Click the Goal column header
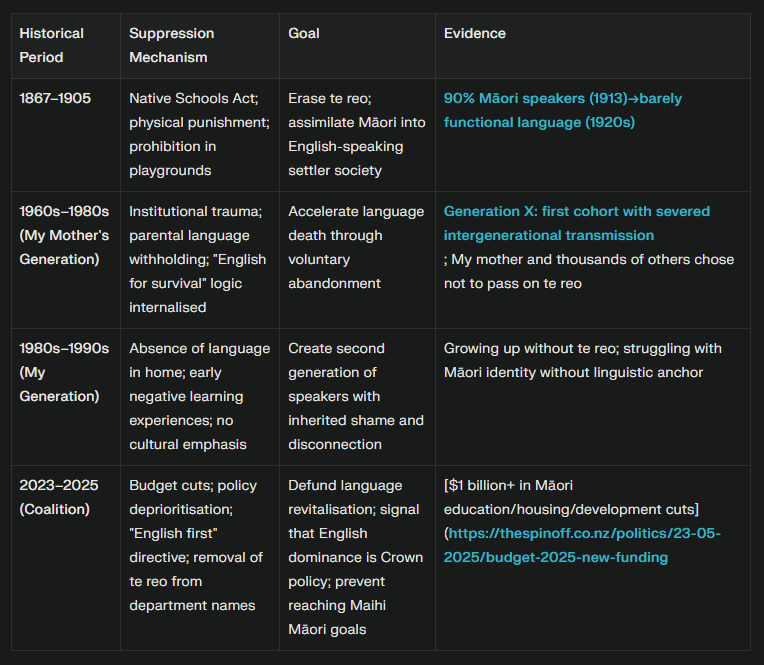The width and height of the screenshot is (764, 665). [x=304, y=33]
